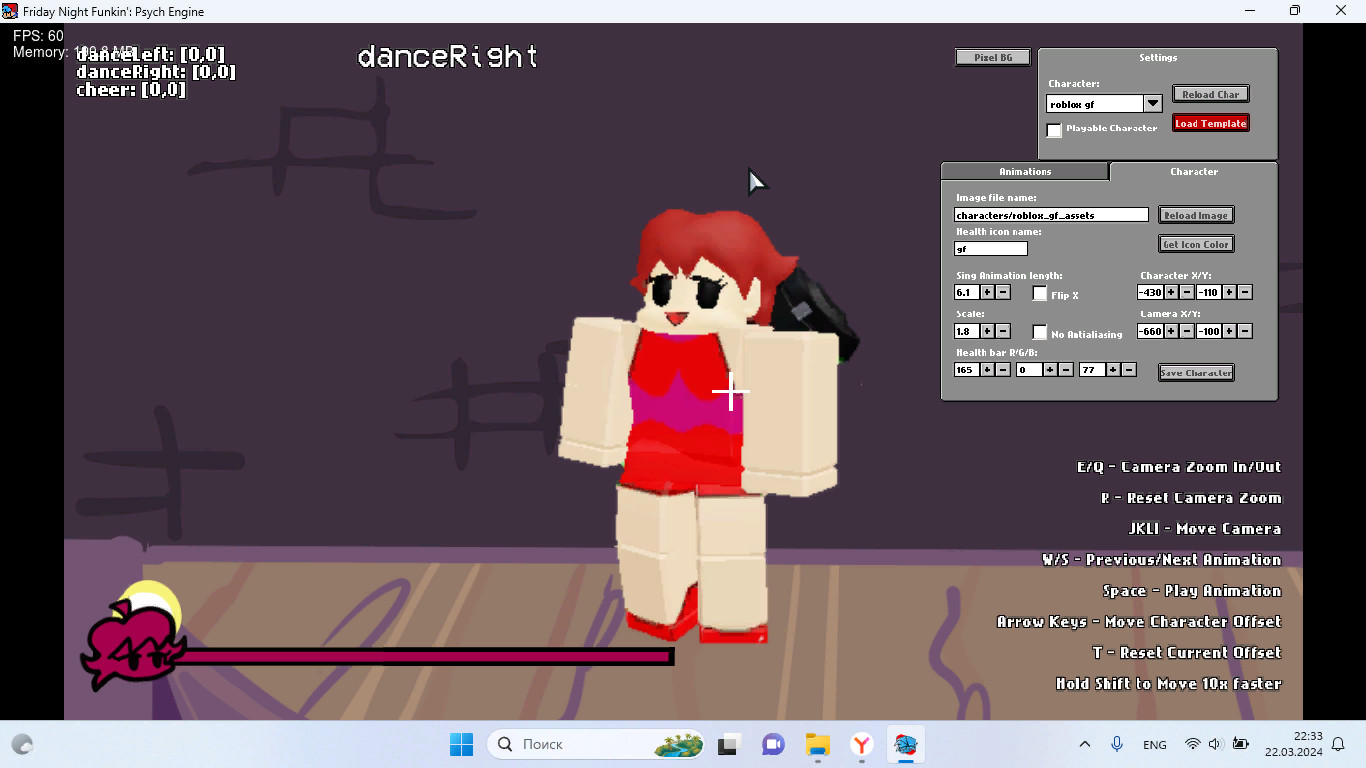Click the Save Character button
This screenshot has width=1366, height=768.
[1196, 372]
